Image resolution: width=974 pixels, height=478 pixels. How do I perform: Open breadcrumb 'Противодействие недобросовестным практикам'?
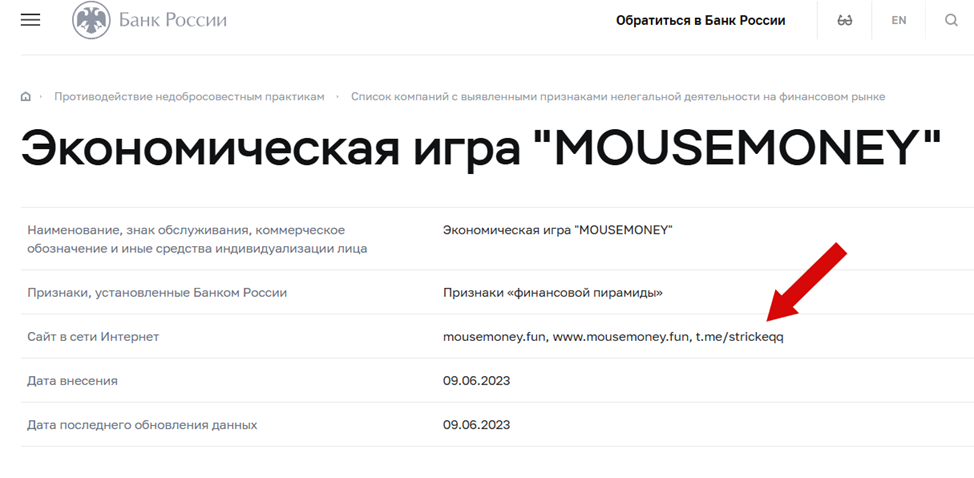click(189, 97)
